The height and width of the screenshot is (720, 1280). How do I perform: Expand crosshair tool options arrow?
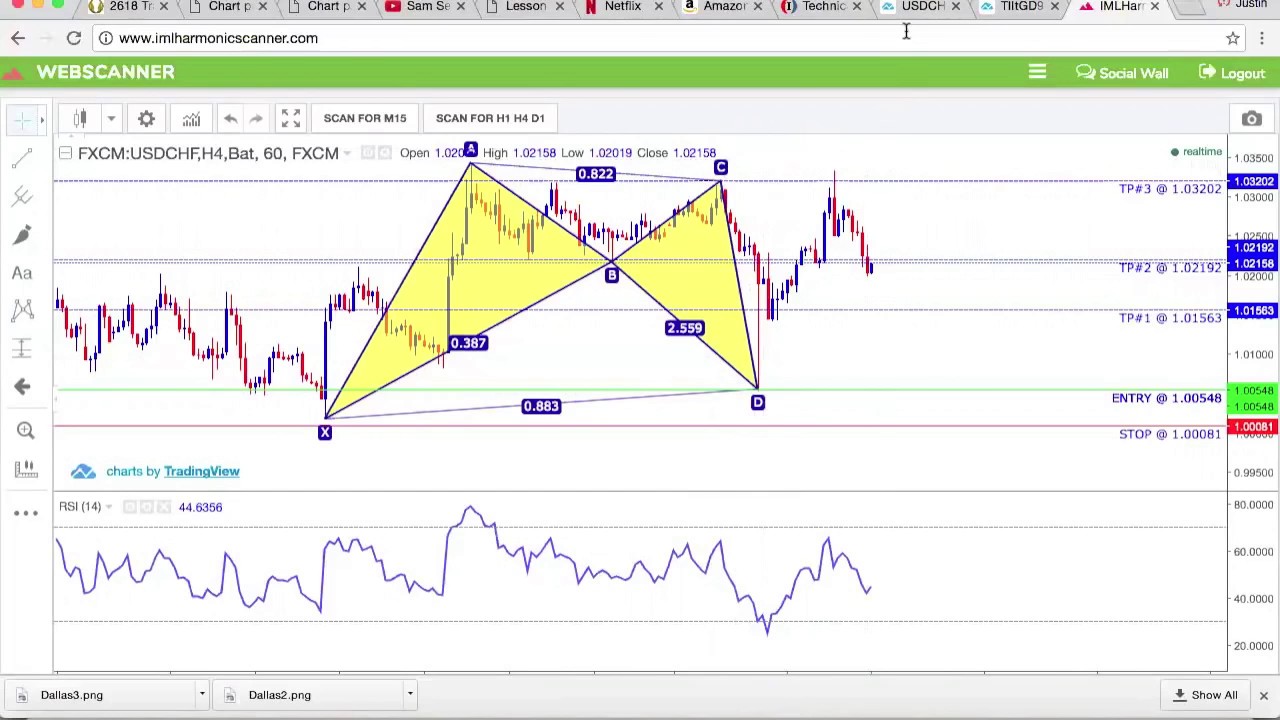[x=41, y=120]
